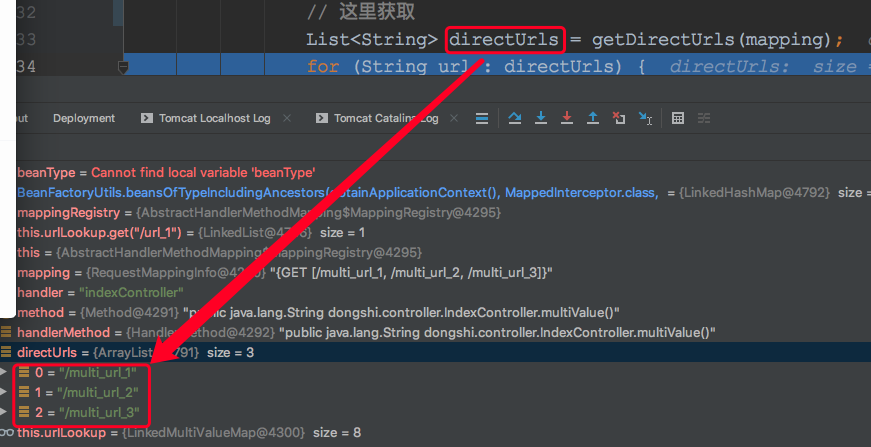This screenshot has height=447, width=871.
Task: Expand the 0 = "/multi_url_1" entry
Action: pyautogui.click(x=4, y=372)
